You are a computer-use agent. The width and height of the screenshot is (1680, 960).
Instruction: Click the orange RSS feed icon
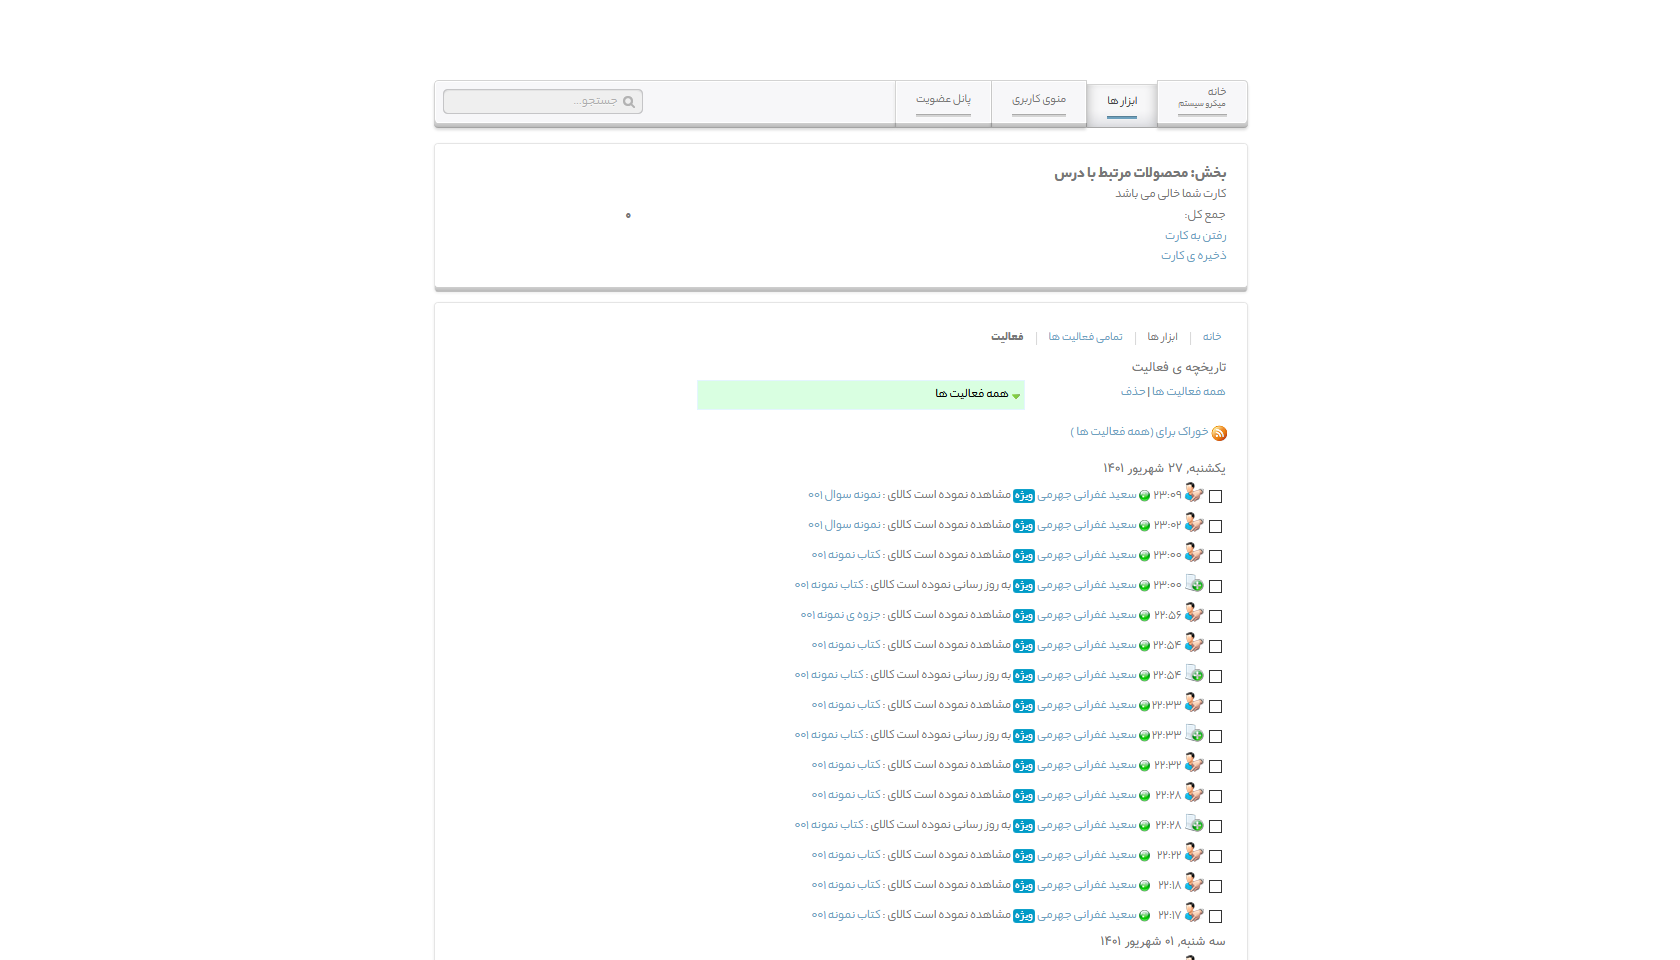1219,433
